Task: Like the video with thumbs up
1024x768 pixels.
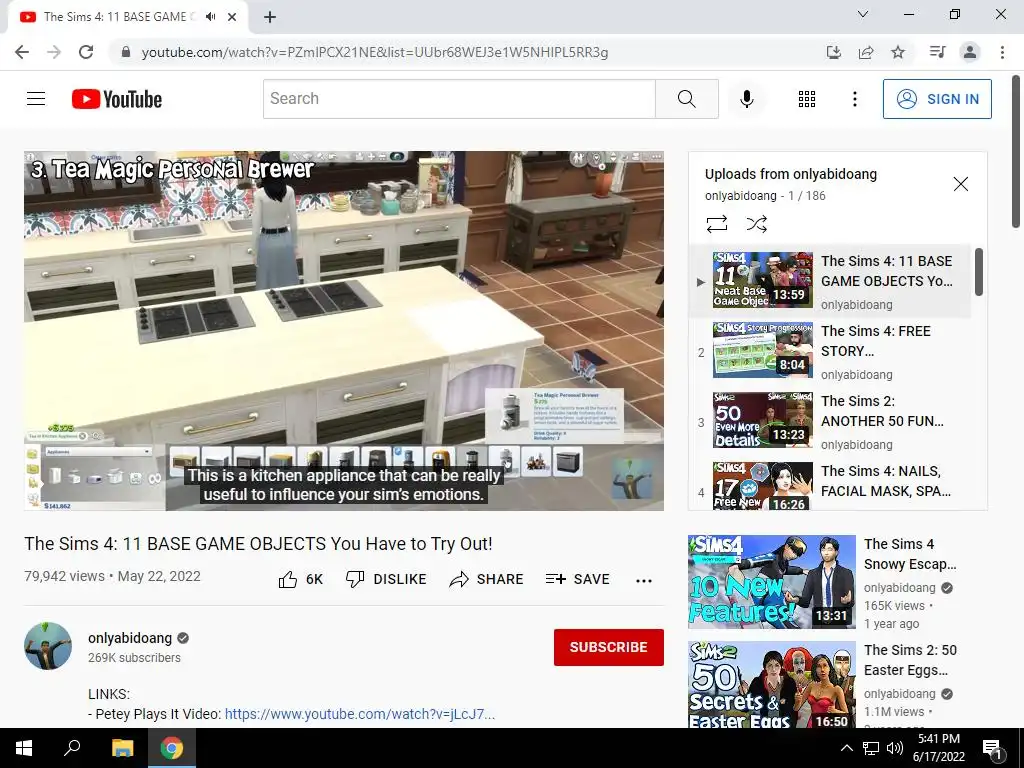Action: (x=287, y=579)
